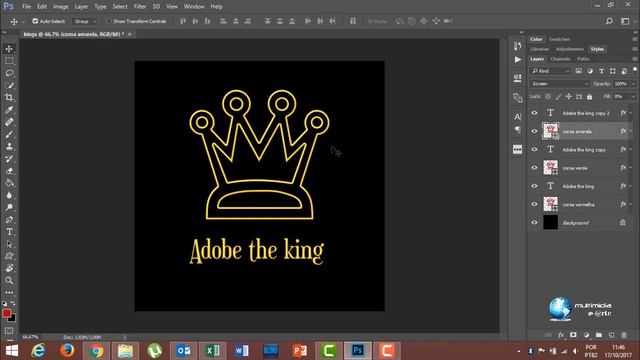Screen dimensions: 640x360
Task: Toggle Show Transform Controls checkbox
Action: (x=109, y=21)
